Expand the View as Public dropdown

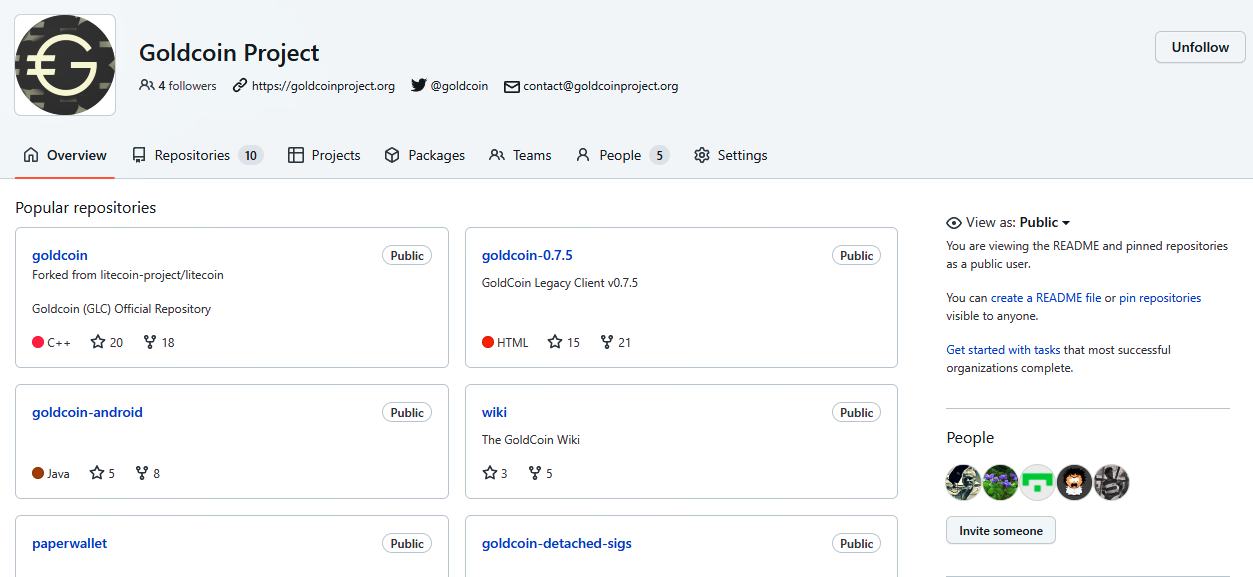1045,223
